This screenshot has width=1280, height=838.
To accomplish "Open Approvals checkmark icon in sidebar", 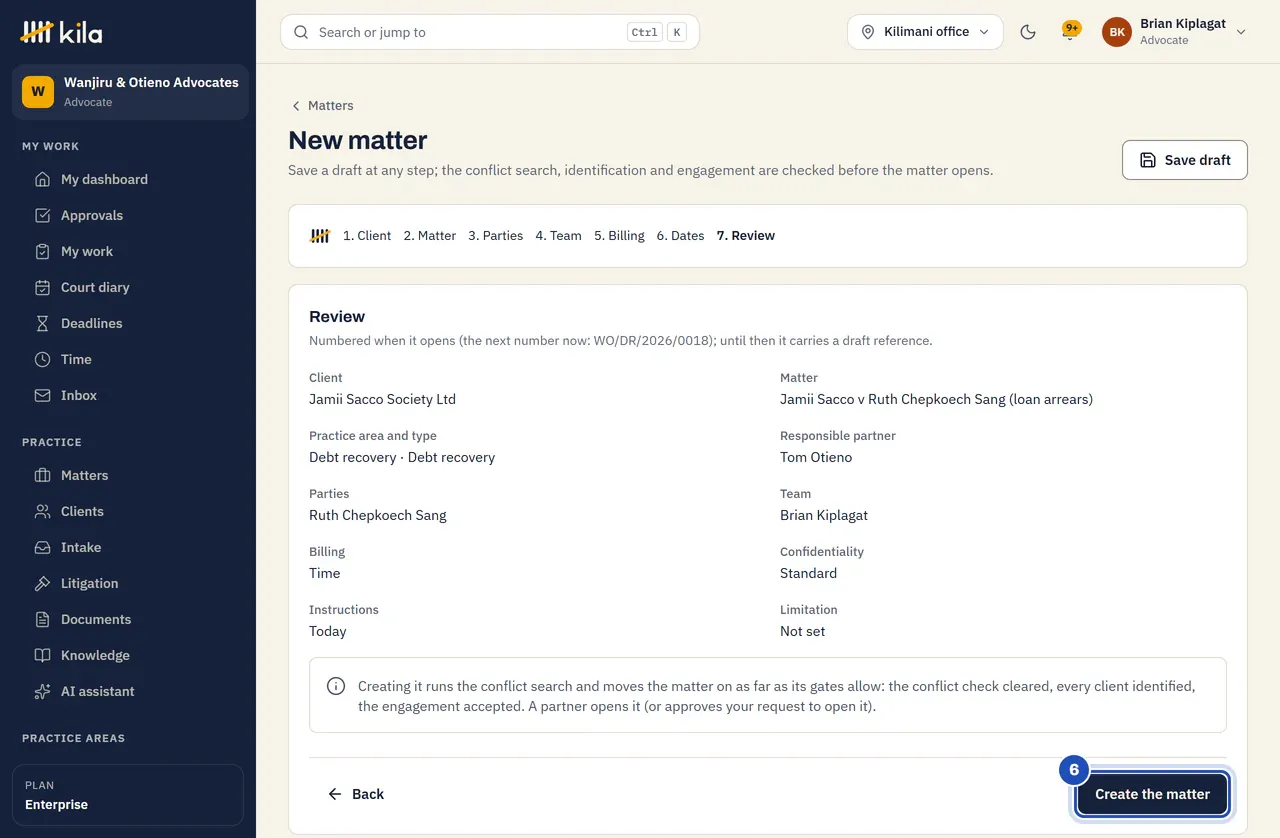I will pyautogui.click(x=42, y=216).
